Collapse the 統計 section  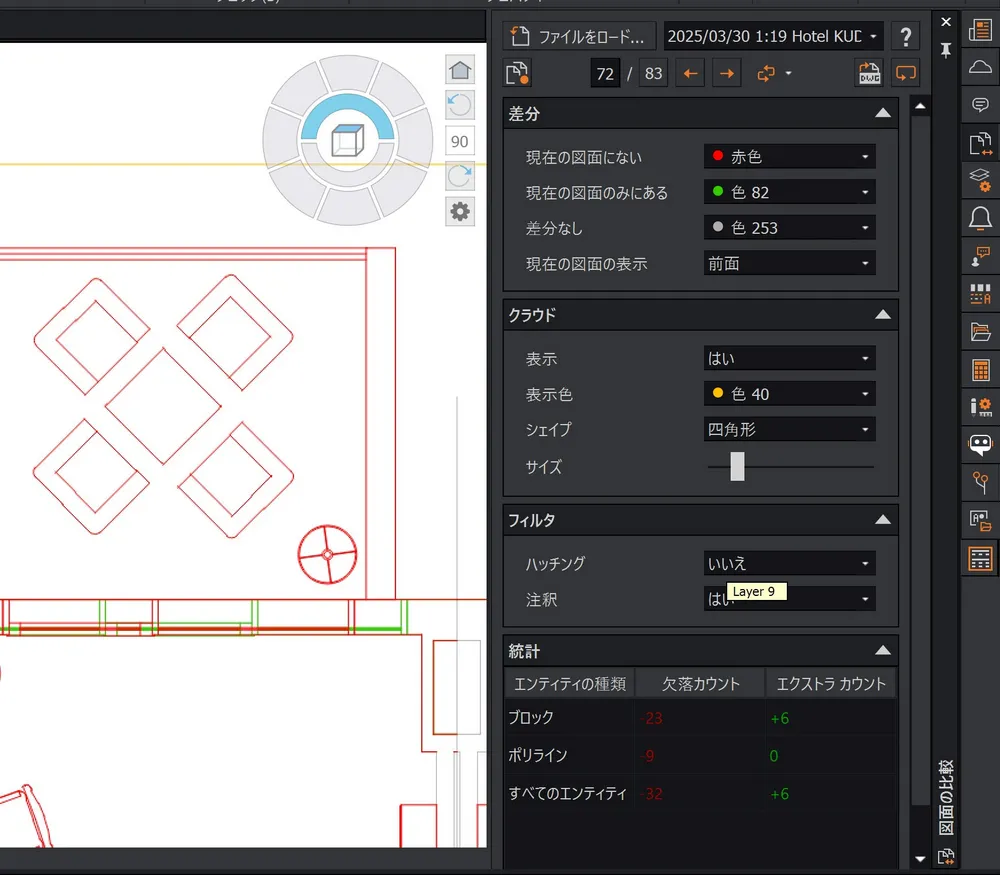pos(883,651)
